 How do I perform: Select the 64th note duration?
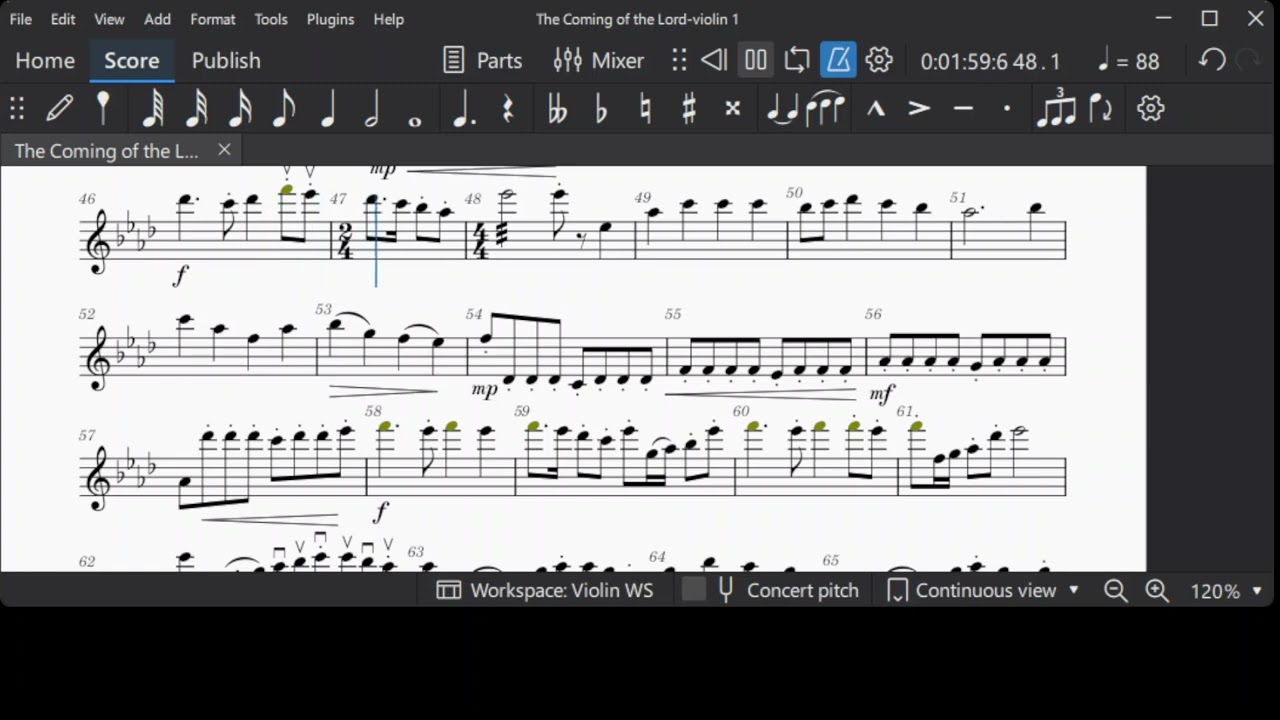tap(152, 108)
